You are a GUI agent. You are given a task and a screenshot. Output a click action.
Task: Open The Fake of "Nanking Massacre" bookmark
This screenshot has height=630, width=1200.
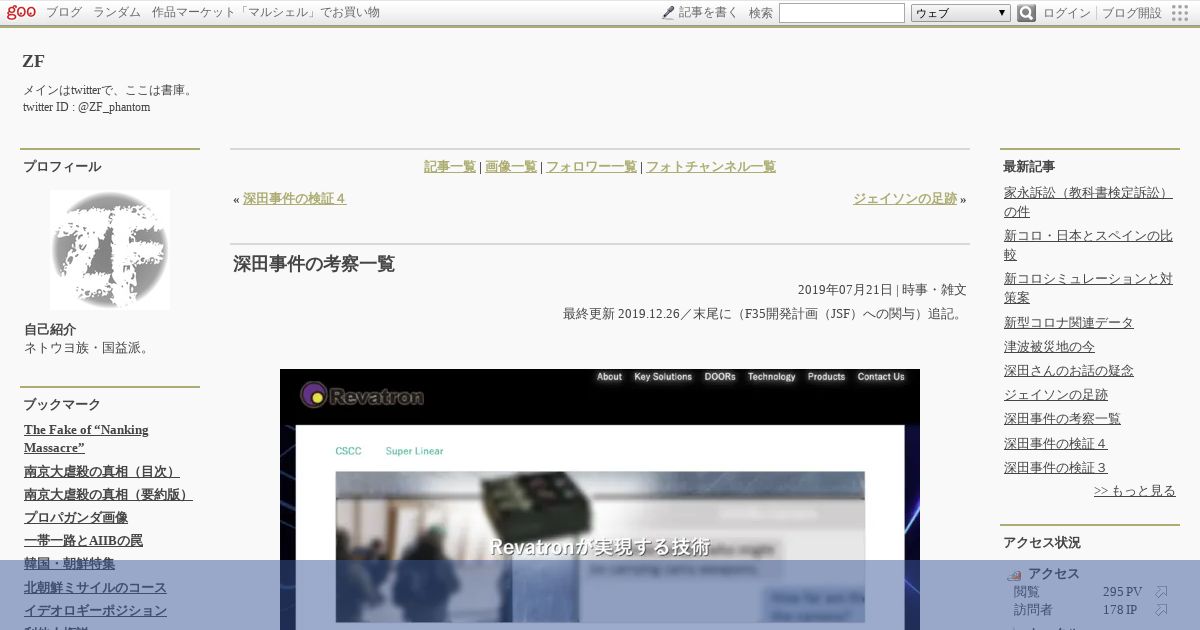86,439
